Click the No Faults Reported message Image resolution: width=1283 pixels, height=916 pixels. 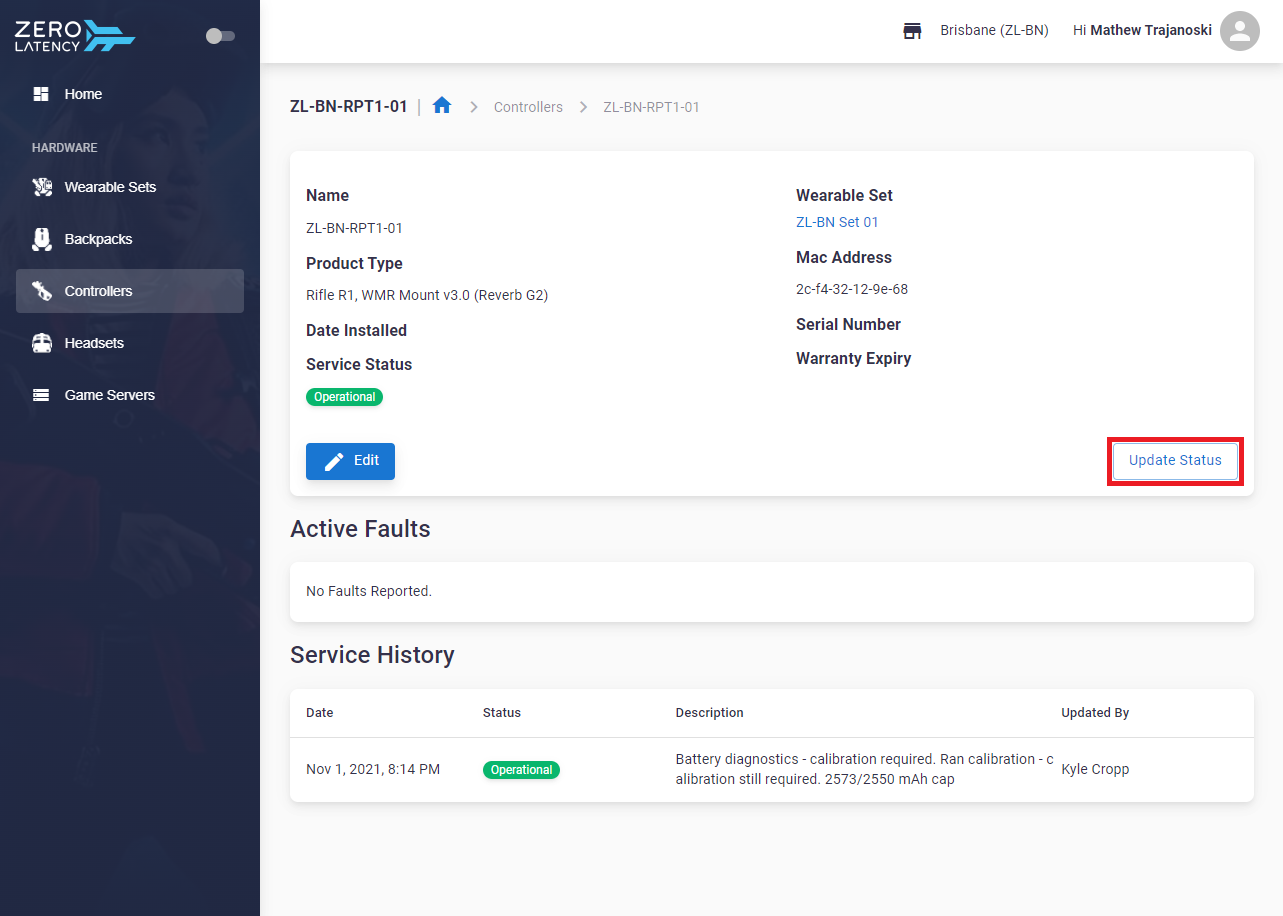click(x=369, y=591)
